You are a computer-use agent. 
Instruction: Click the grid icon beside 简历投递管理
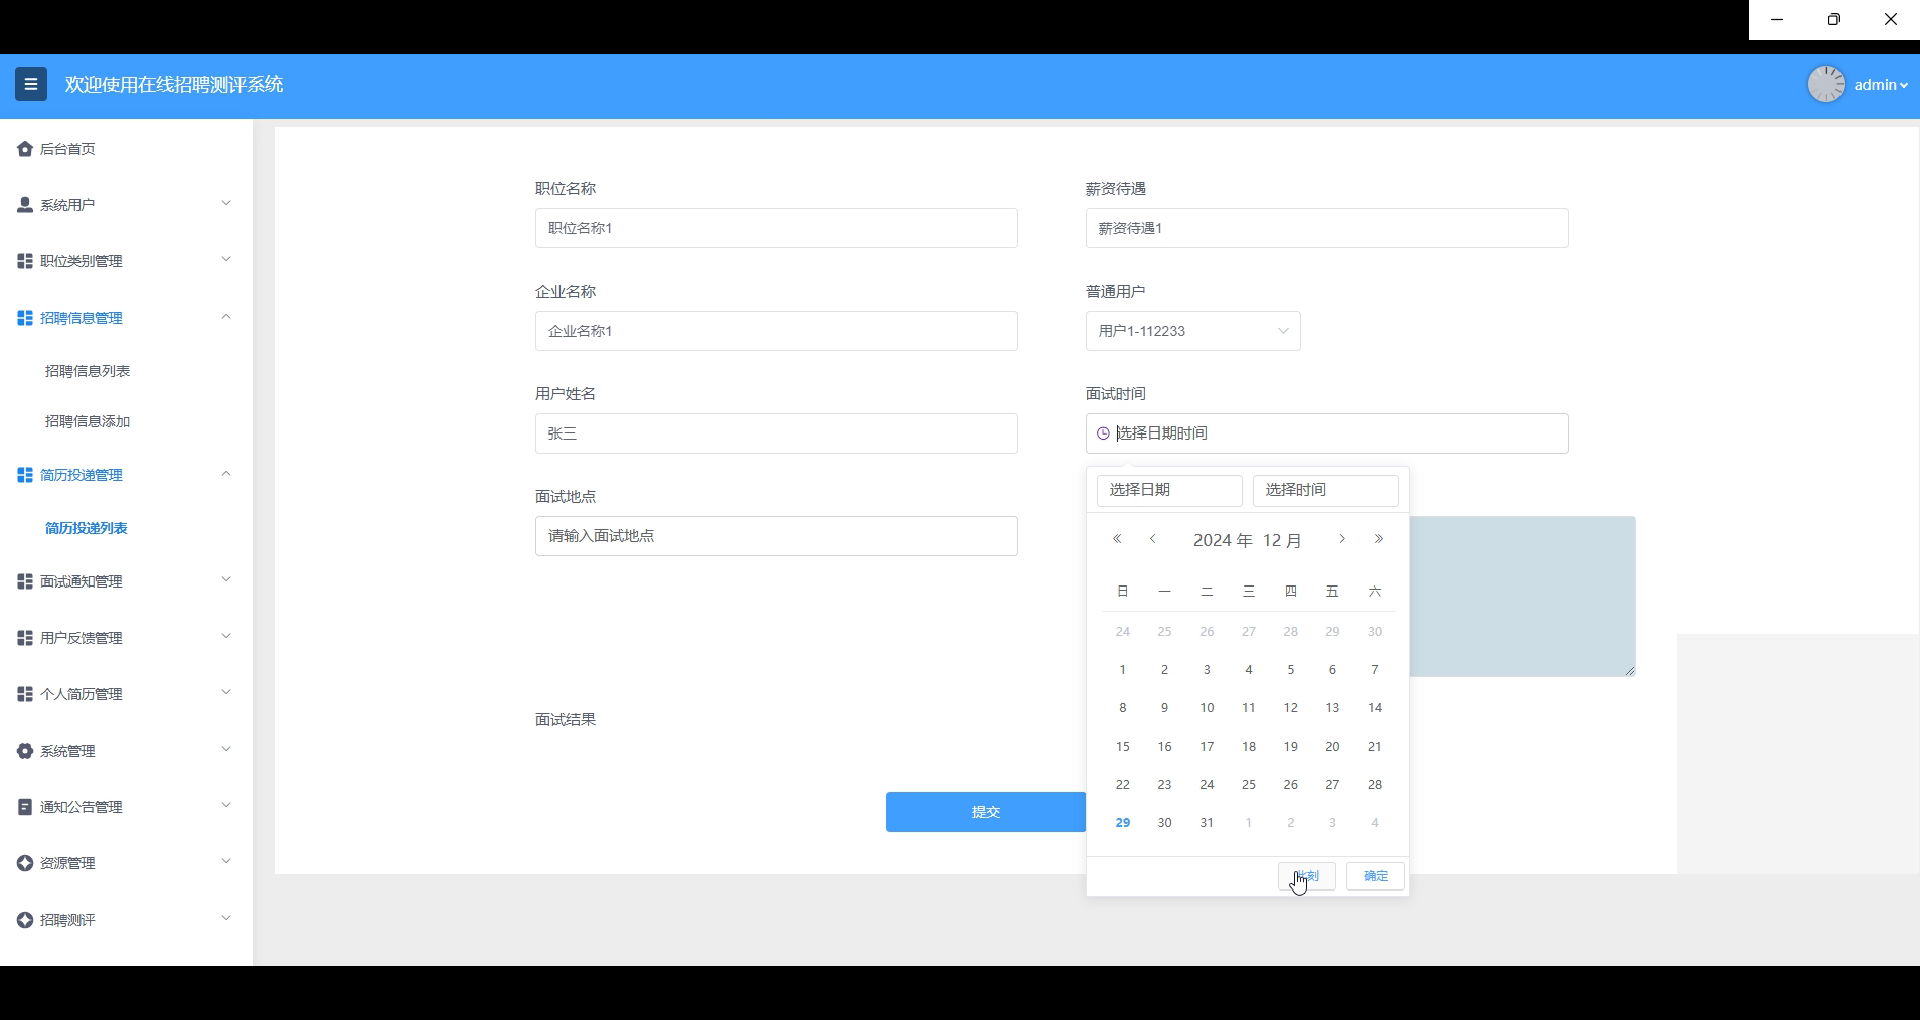tap(25, 475)
